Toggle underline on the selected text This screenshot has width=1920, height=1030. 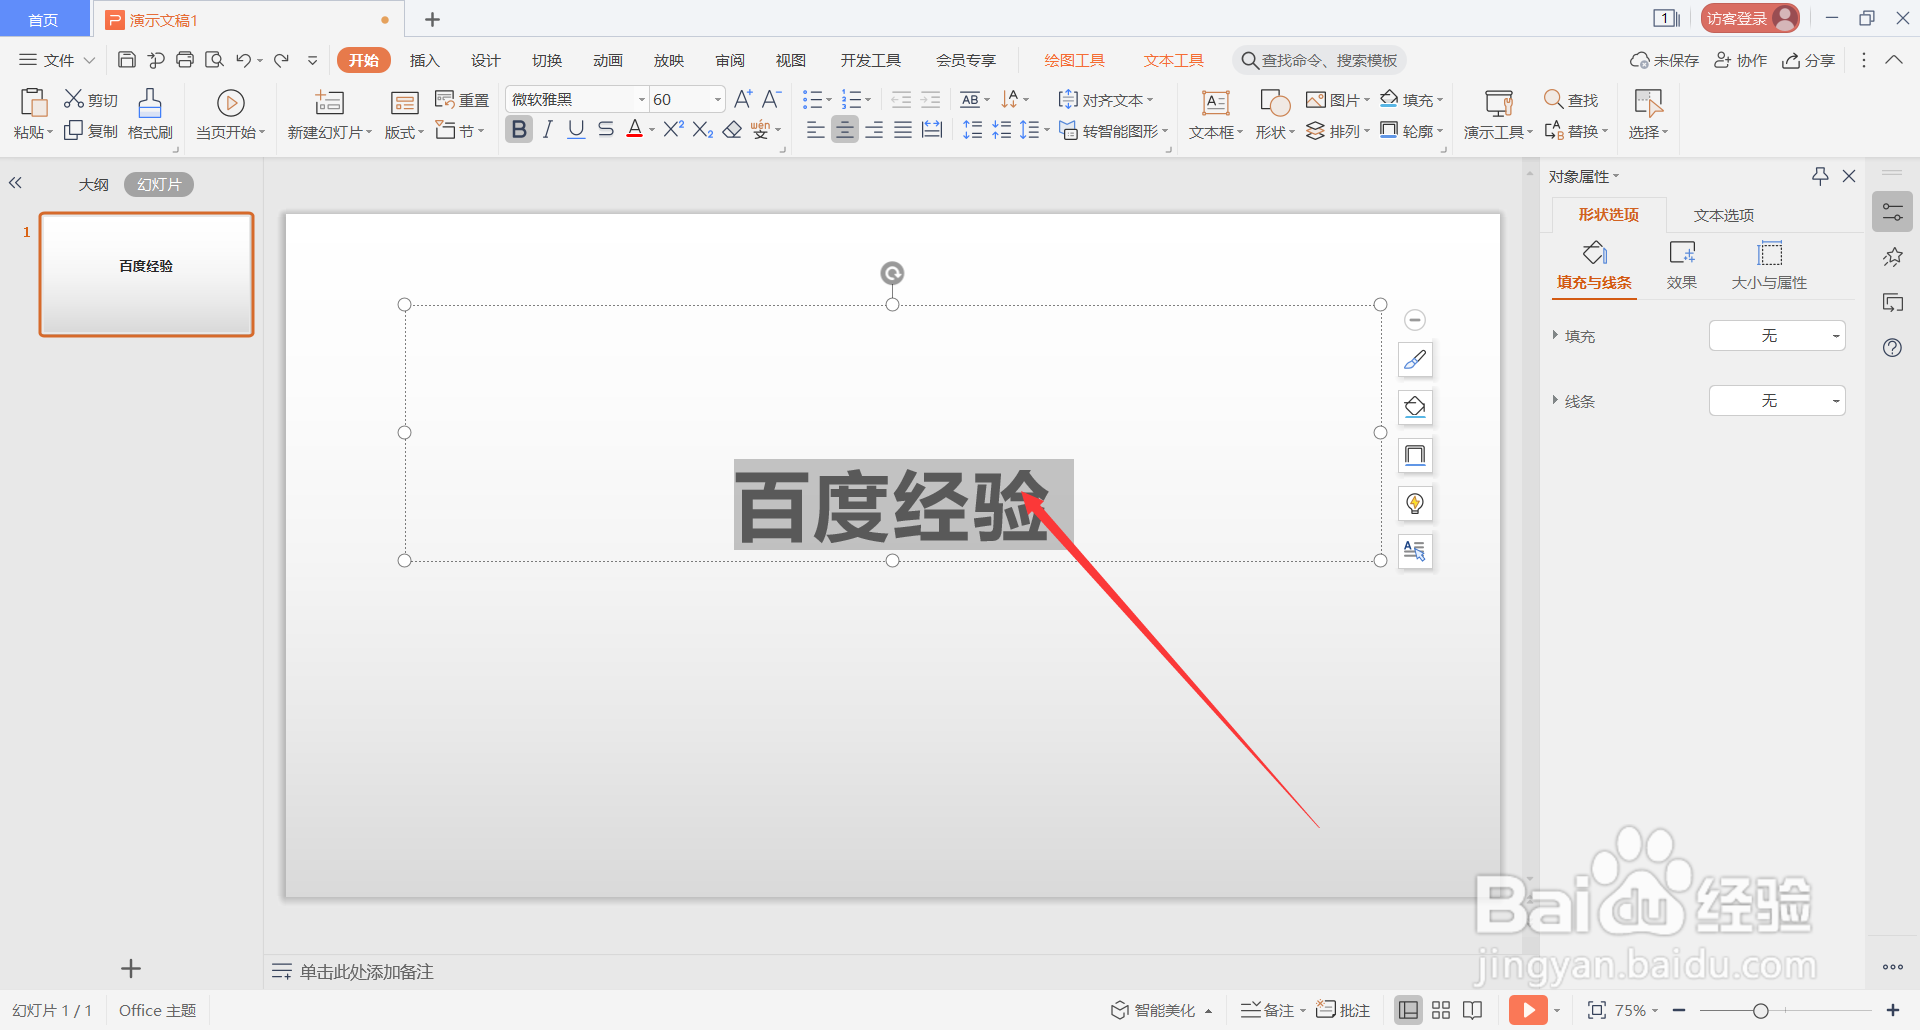575,129
